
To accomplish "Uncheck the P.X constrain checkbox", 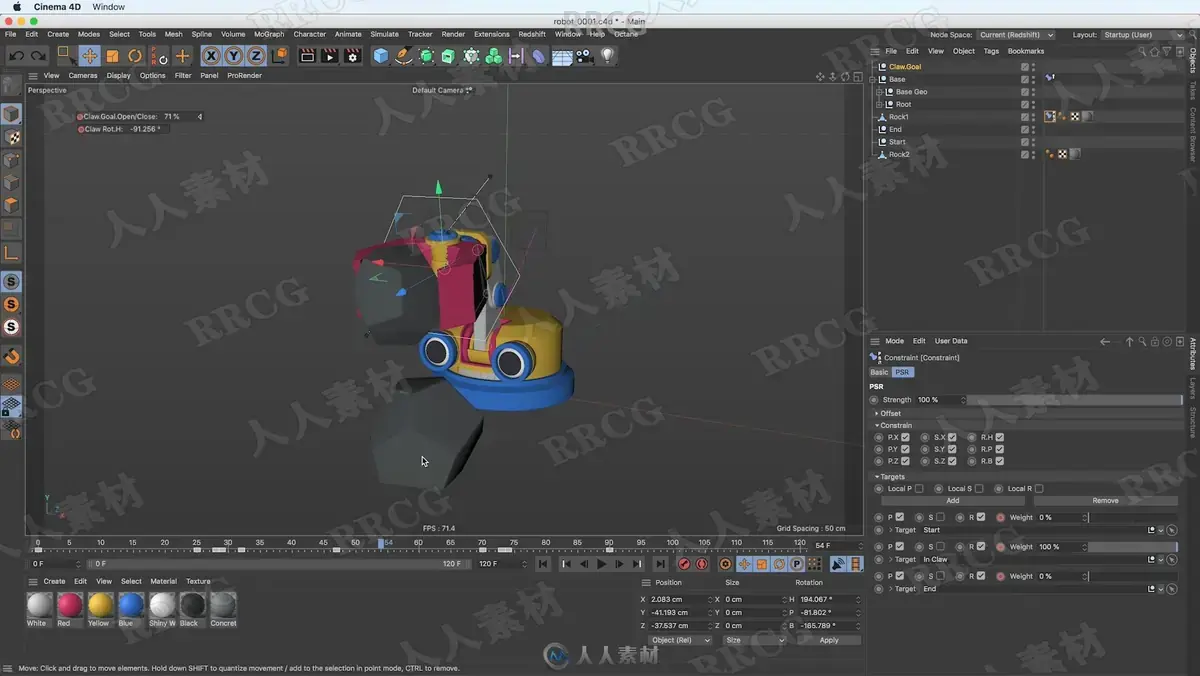I will [906, 437].
